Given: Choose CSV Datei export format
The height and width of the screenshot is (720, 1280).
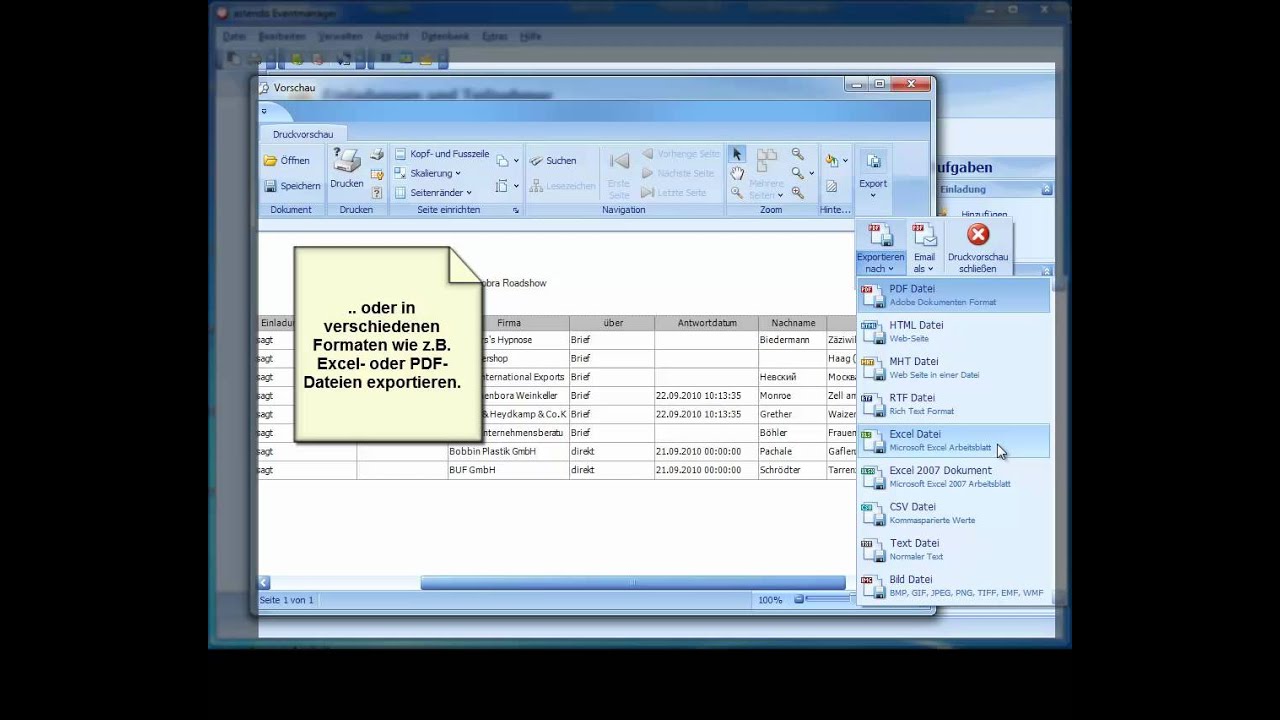Looking at the screenshot, I should 954,513.
